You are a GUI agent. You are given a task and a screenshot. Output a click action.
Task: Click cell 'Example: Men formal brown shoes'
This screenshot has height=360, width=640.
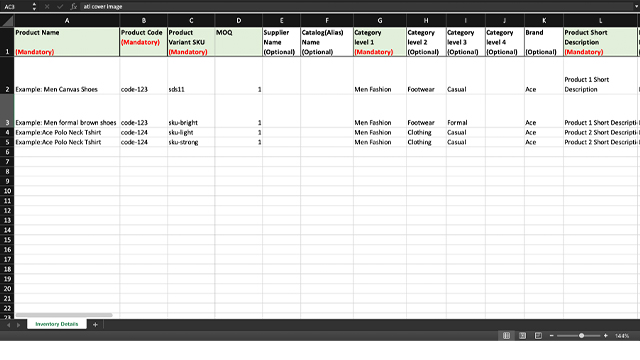67,111
